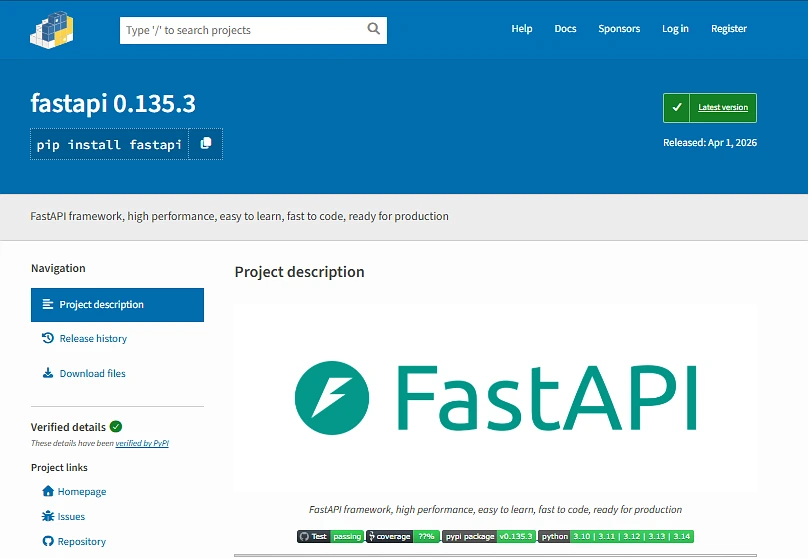Go to the Sponsors page
Image resolution: width=808 pixels, height=558 pixels.
pyautogui.click(x=619, y=29)
